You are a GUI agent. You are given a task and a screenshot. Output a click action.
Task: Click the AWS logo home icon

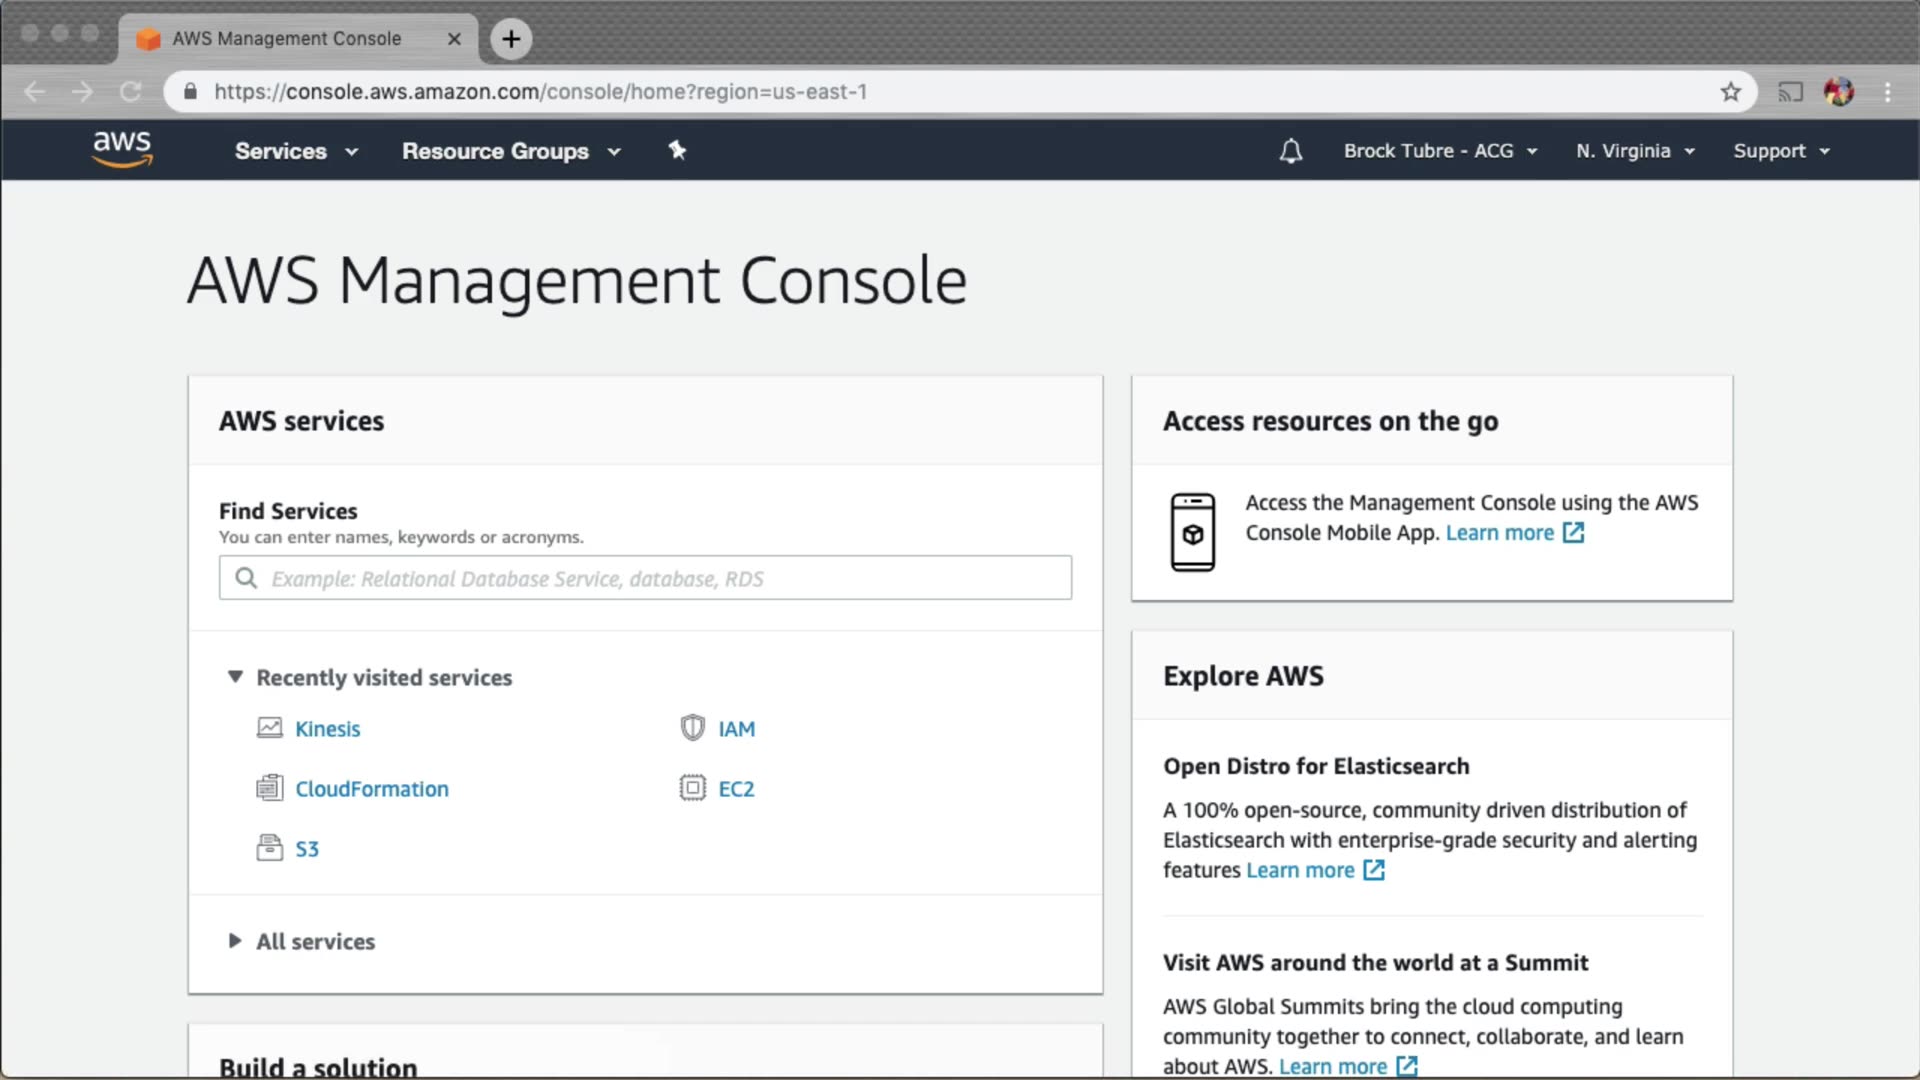pyautogui.click(x=122, y=149)
